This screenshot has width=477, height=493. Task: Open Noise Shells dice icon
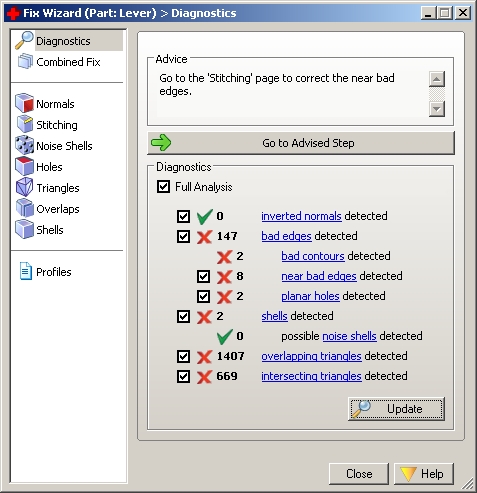coord(24,145)
